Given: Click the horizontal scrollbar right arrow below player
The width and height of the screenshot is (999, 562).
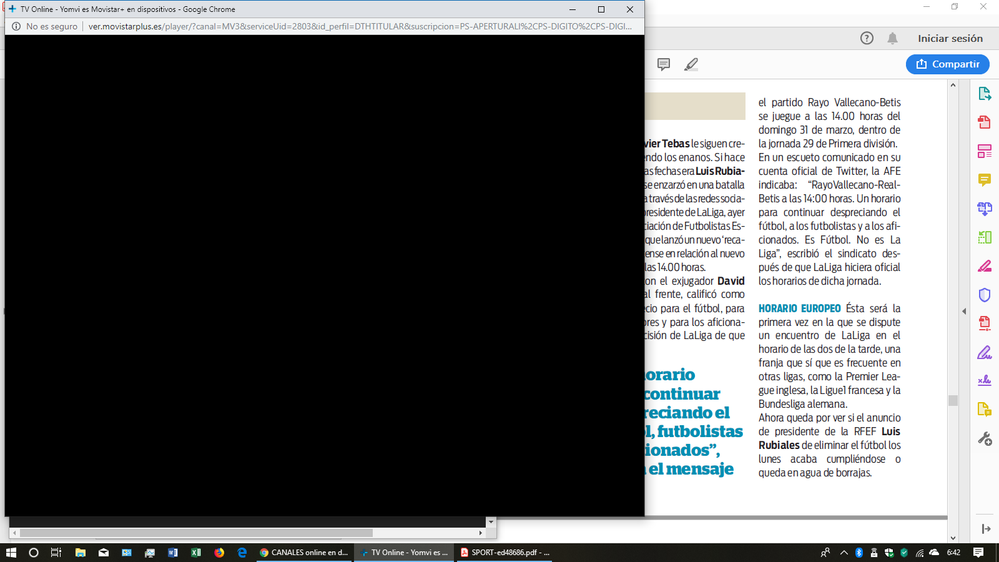Looking at the screenshot, I should pyautogui.click(x=481, y=533).
